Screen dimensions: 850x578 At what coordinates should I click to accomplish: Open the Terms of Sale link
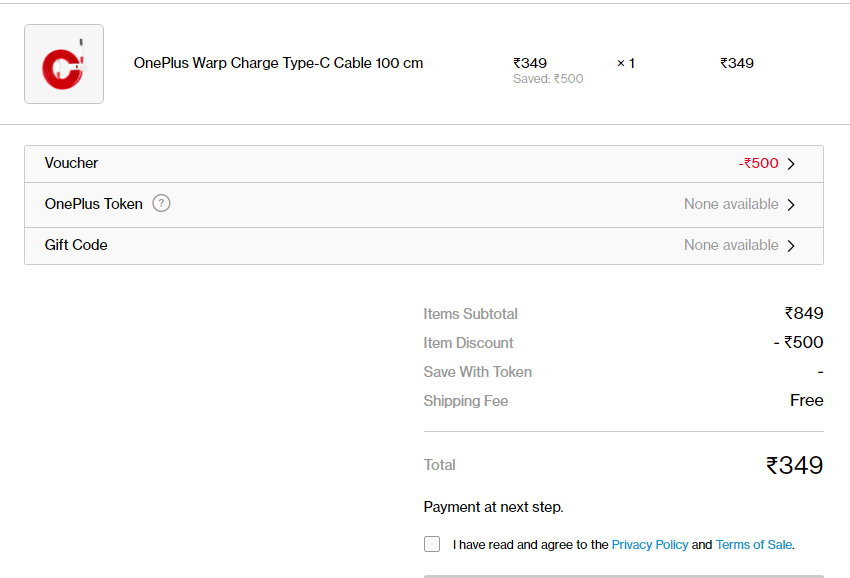click(x=754, y=545)
